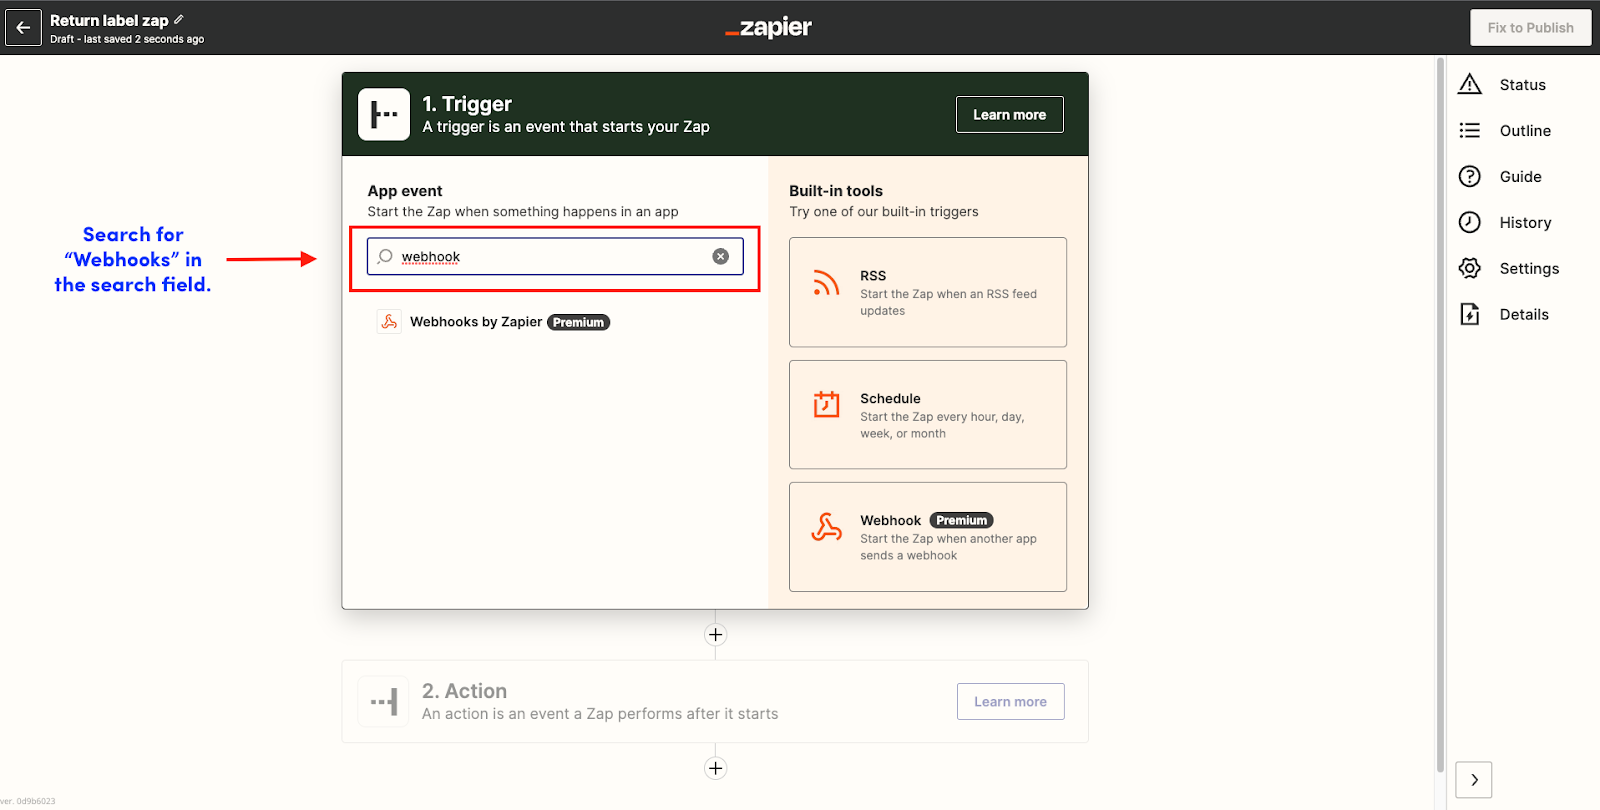Choose the RSS built-in trigger card
This screenshot has height=810, width=1600.
[x=927, y=292]
